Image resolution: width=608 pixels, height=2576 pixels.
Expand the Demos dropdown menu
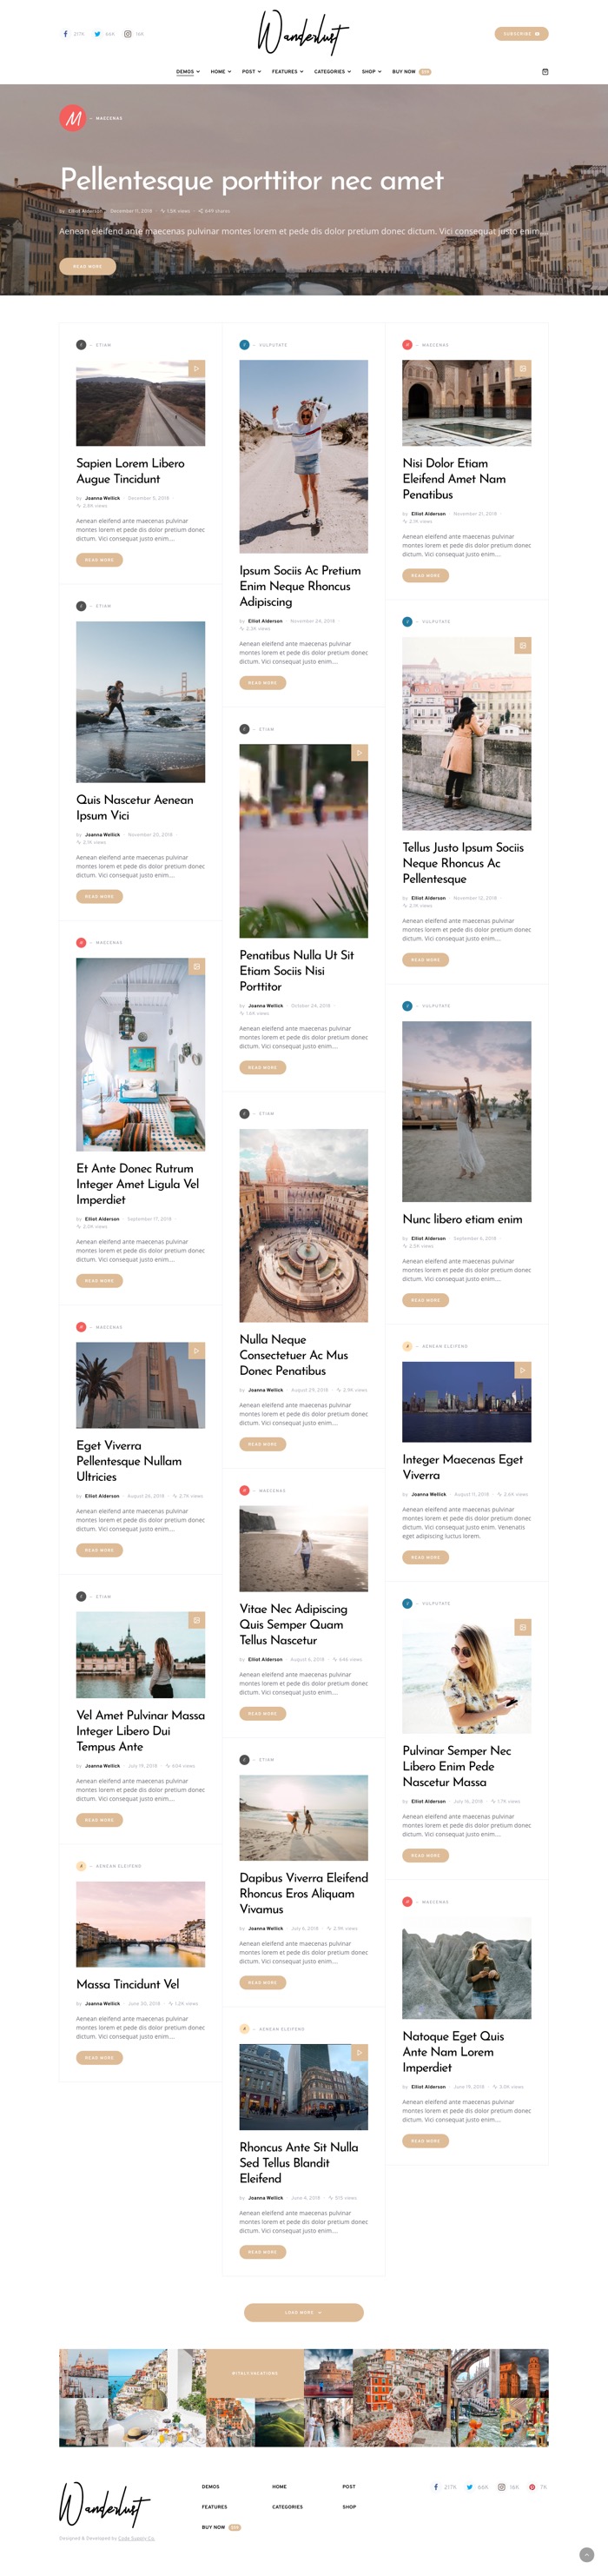(x=188, y=72)
